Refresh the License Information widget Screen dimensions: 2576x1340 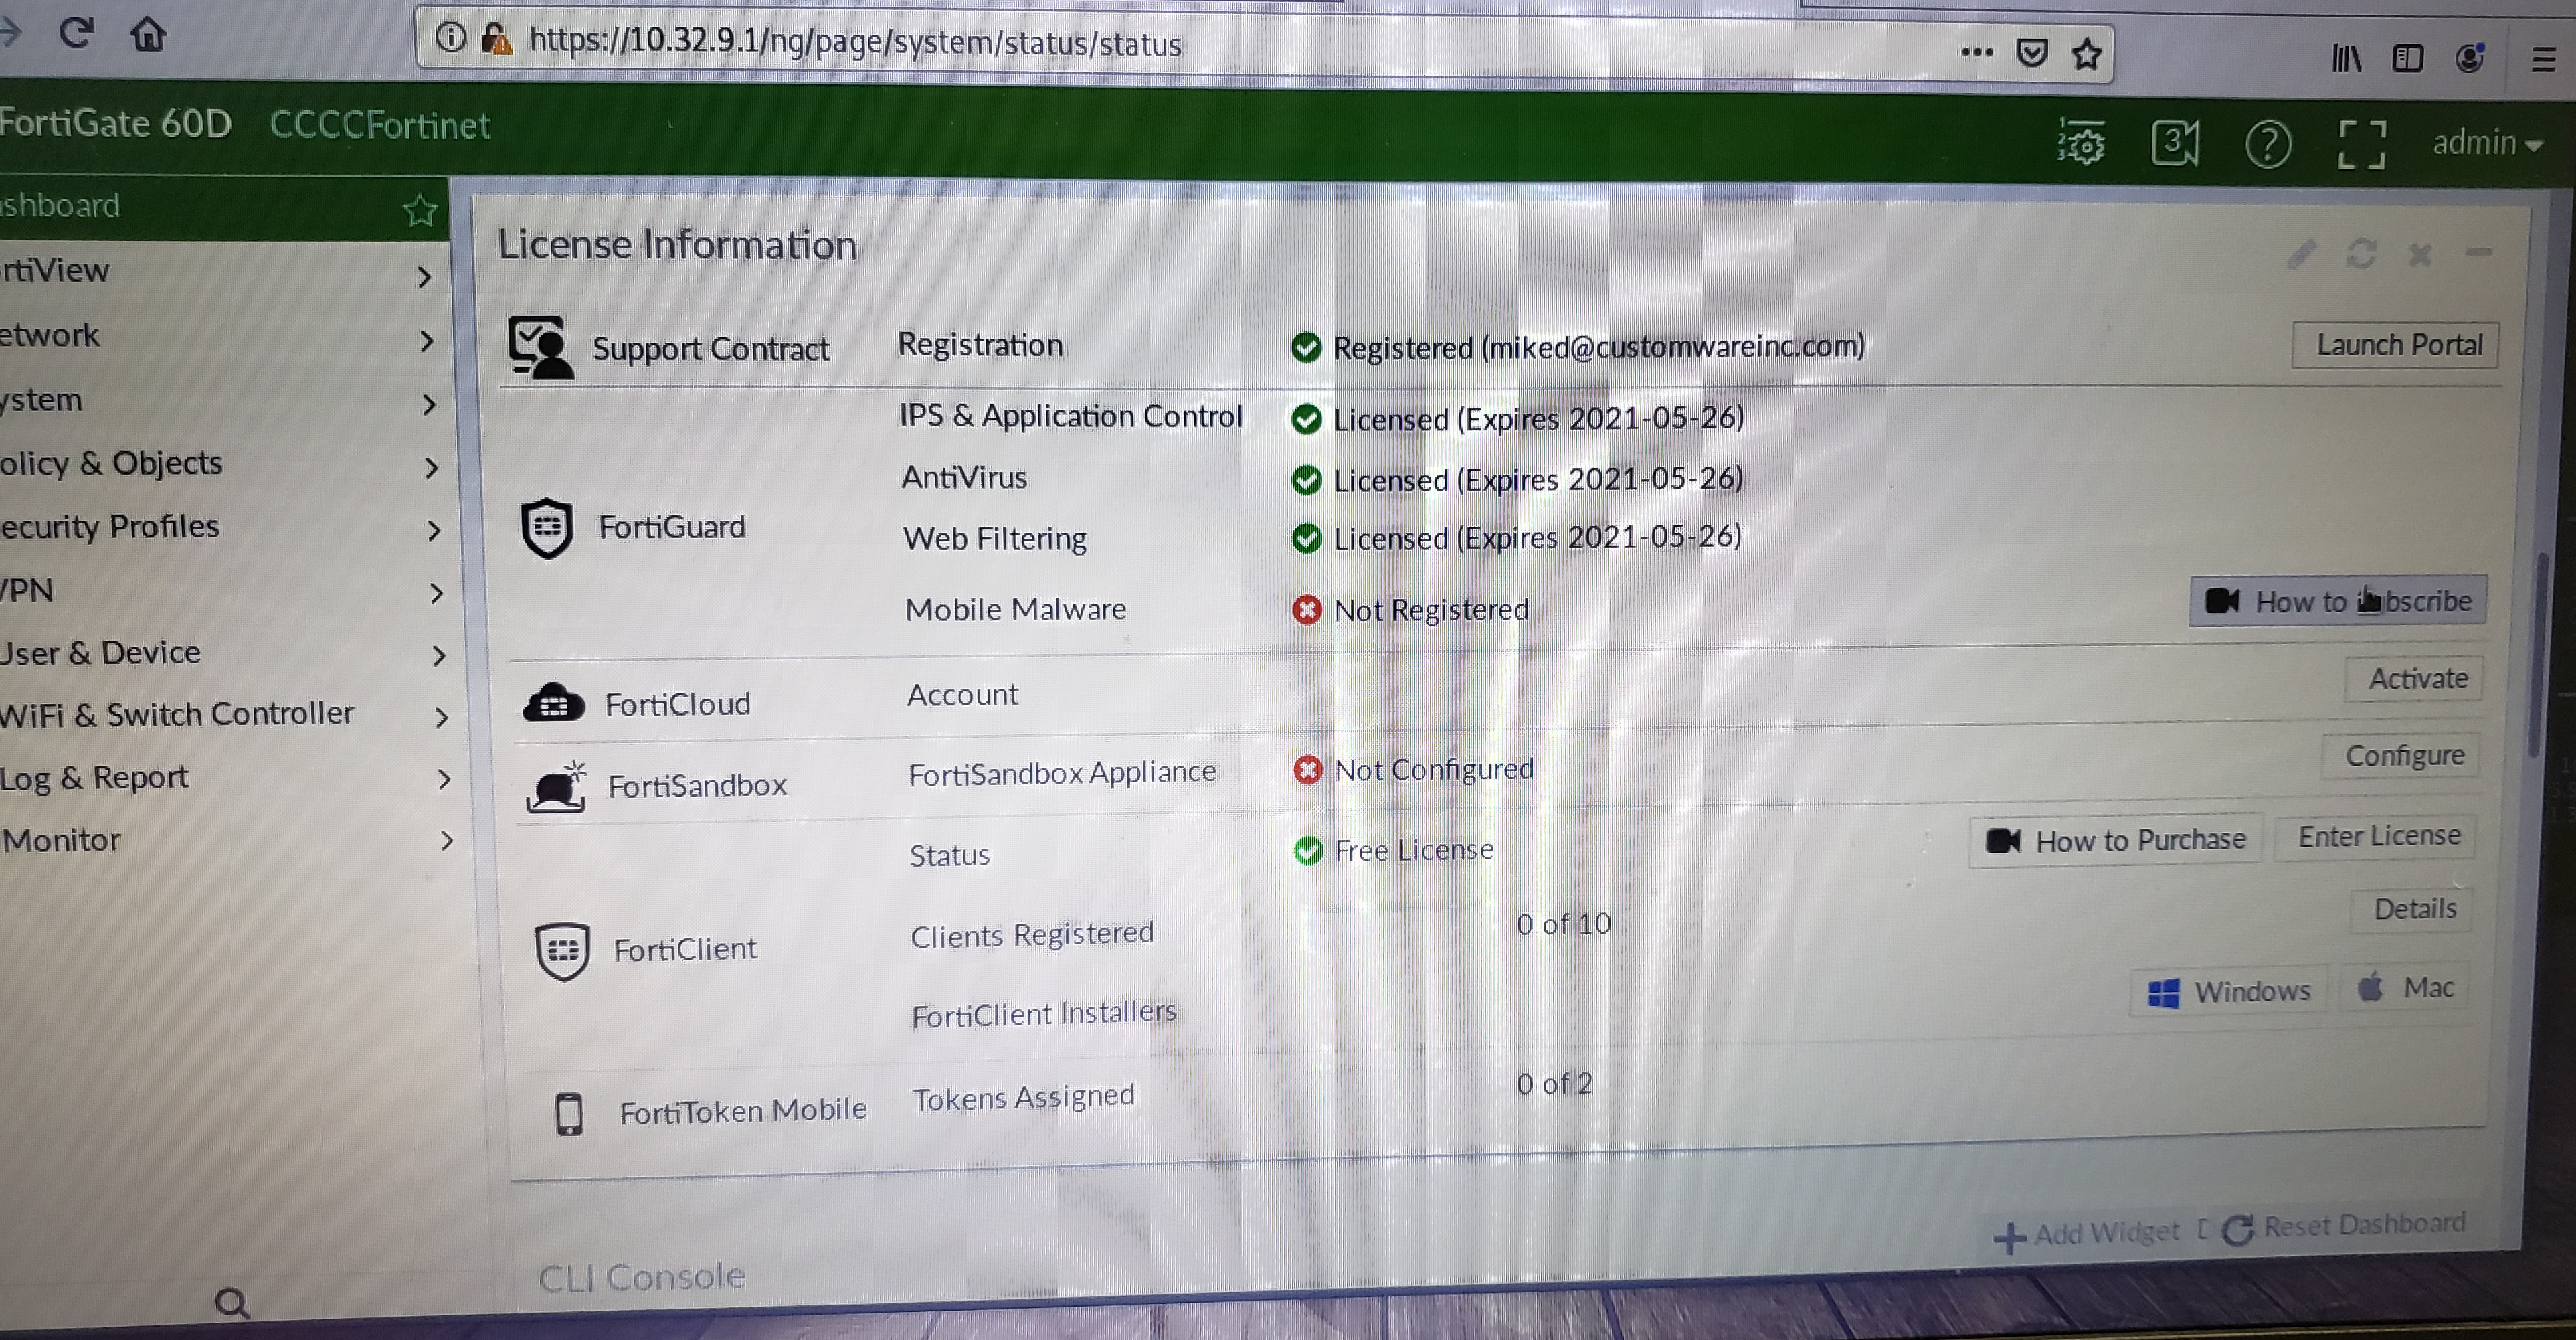tap(2361, 253)
